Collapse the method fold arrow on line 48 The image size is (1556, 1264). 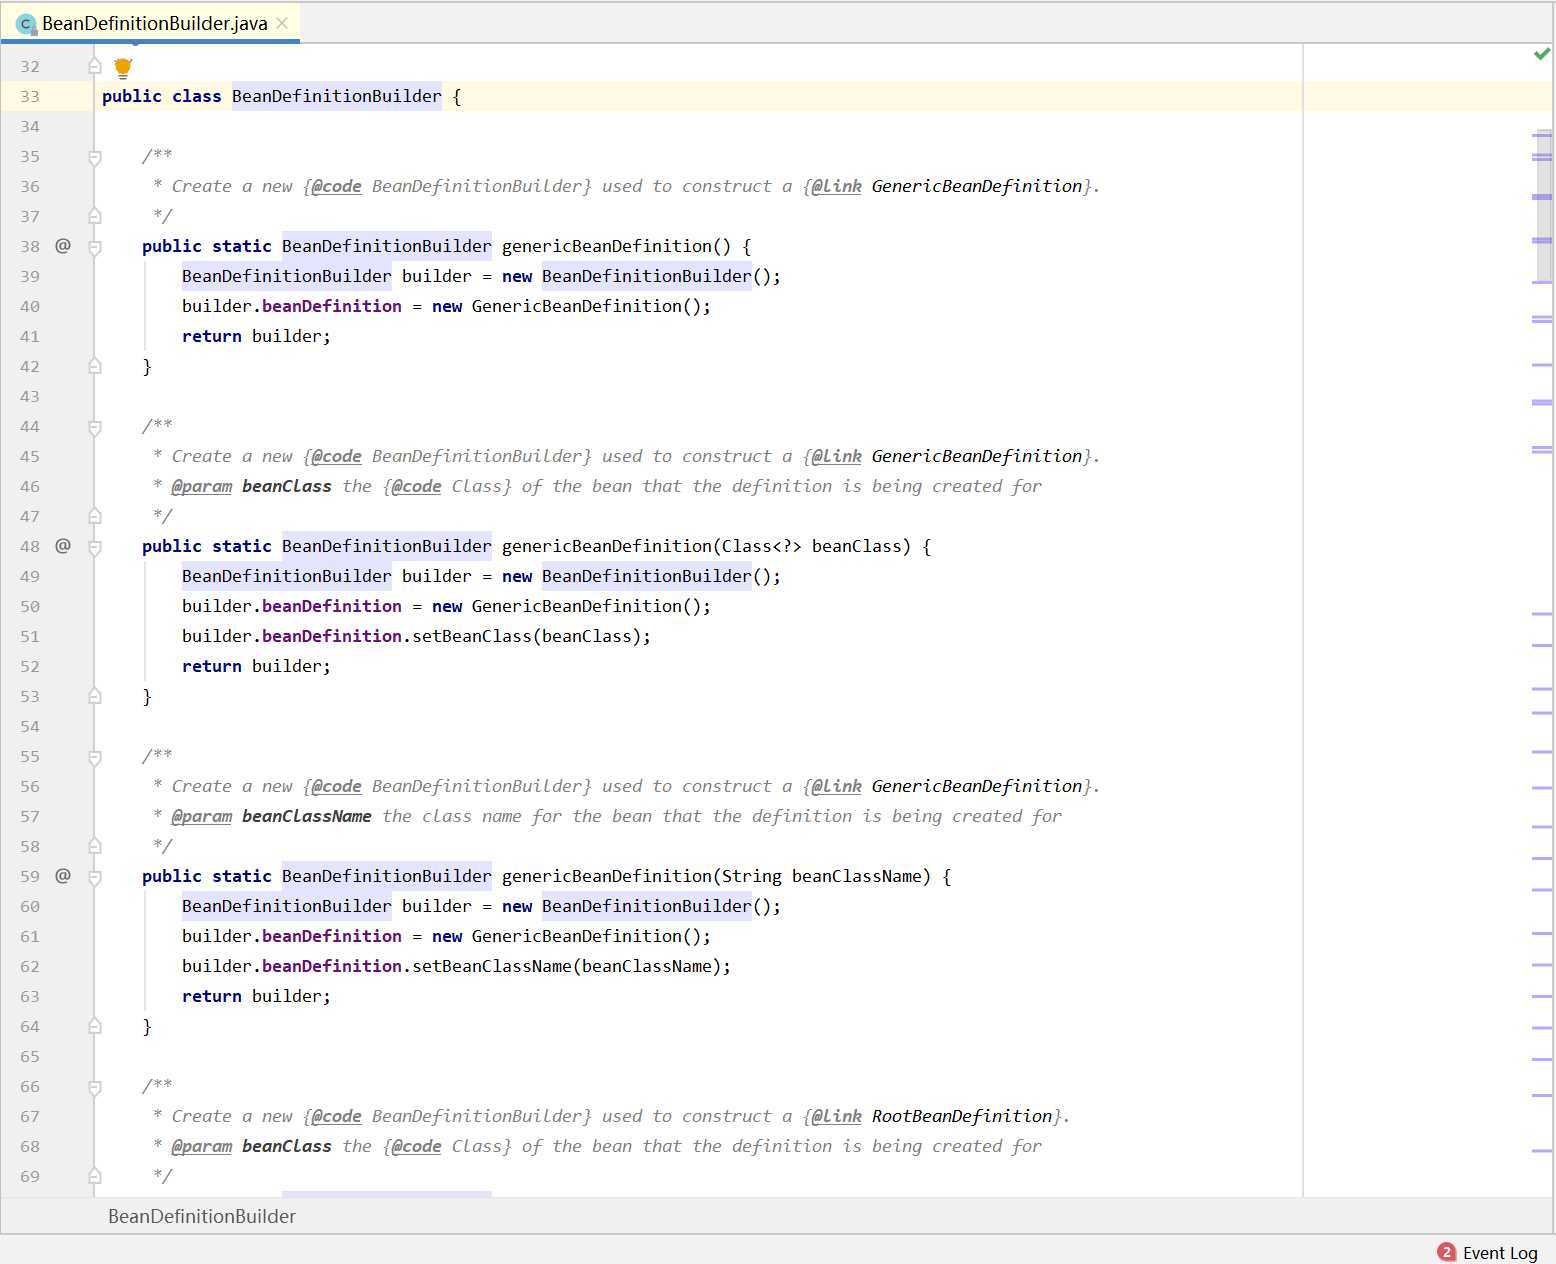point(94,547)
